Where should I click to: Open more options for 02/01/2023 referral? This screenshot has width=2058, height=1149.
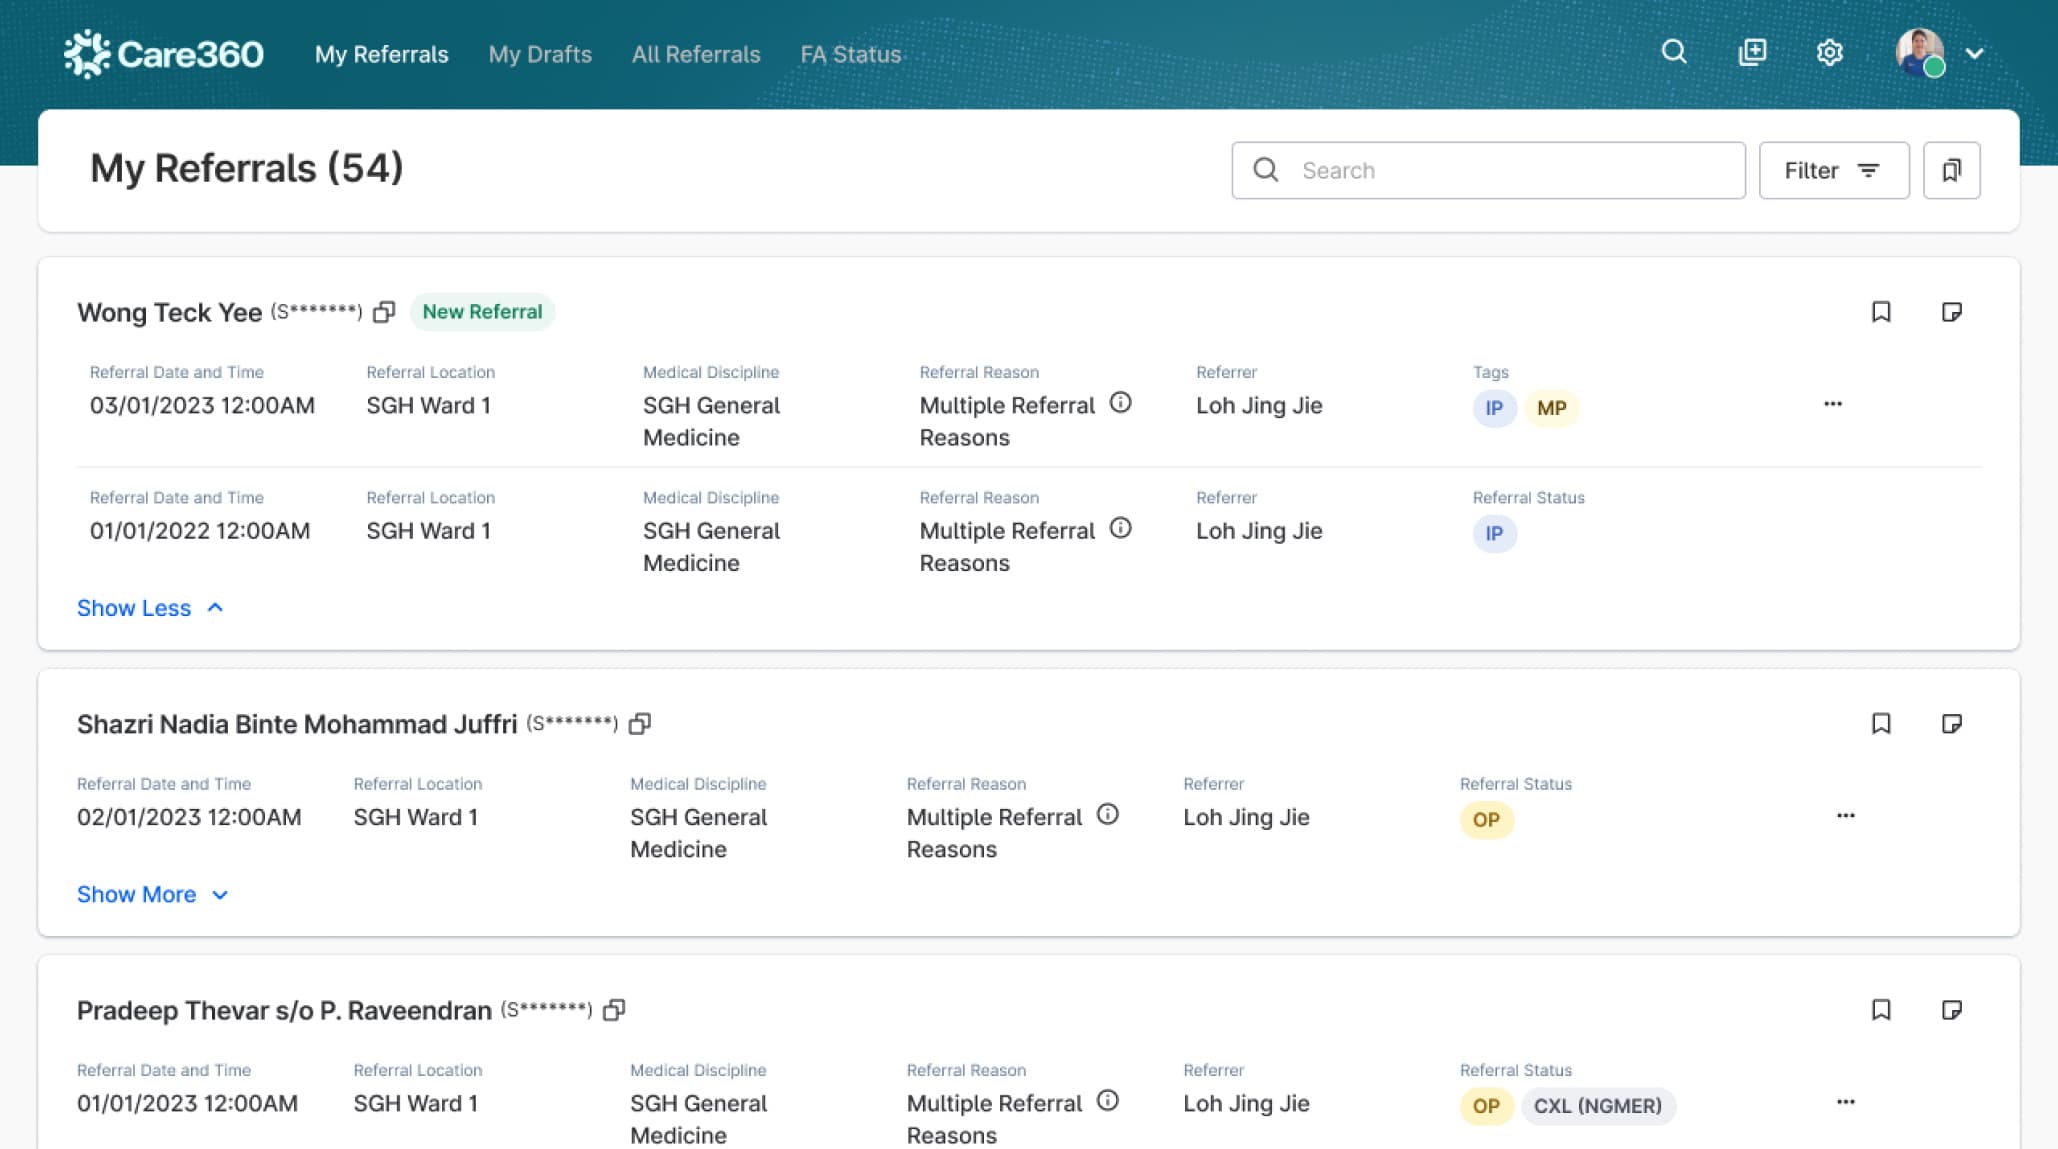click(x=1845, y=816)
